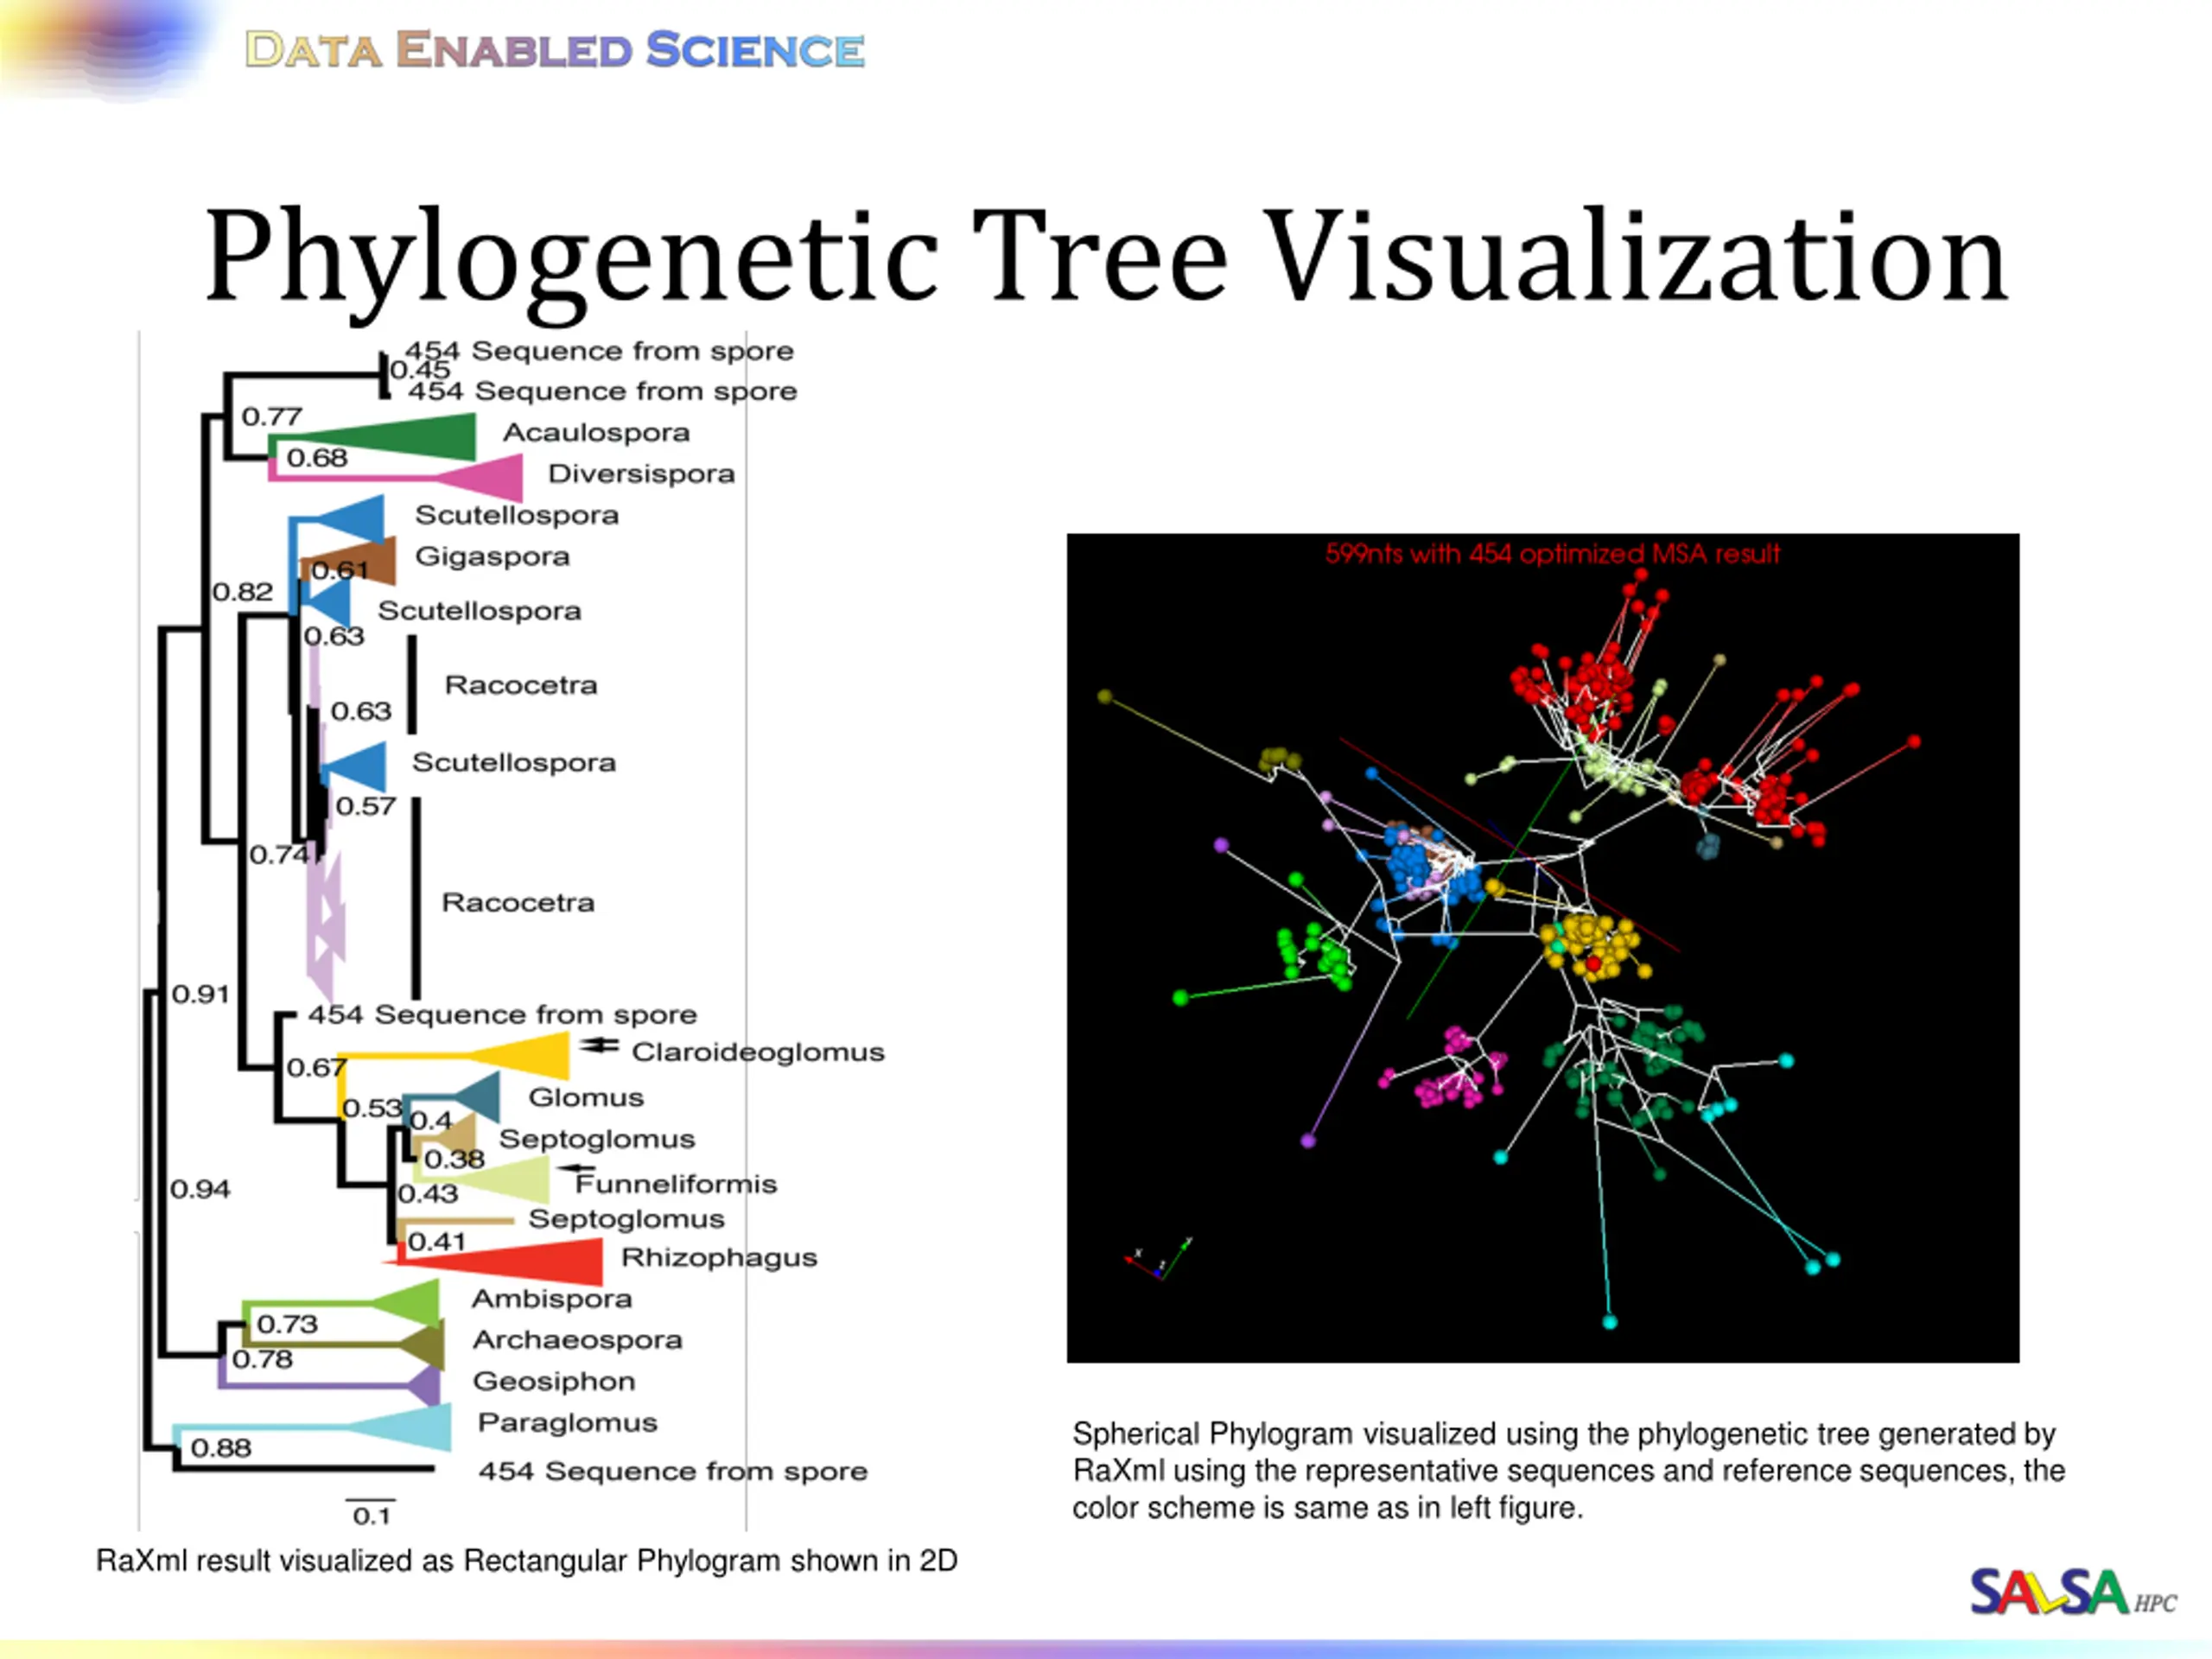Click the 0.53 support value
This screenshot has height=1659, width=2212.
coord(372,1108)
